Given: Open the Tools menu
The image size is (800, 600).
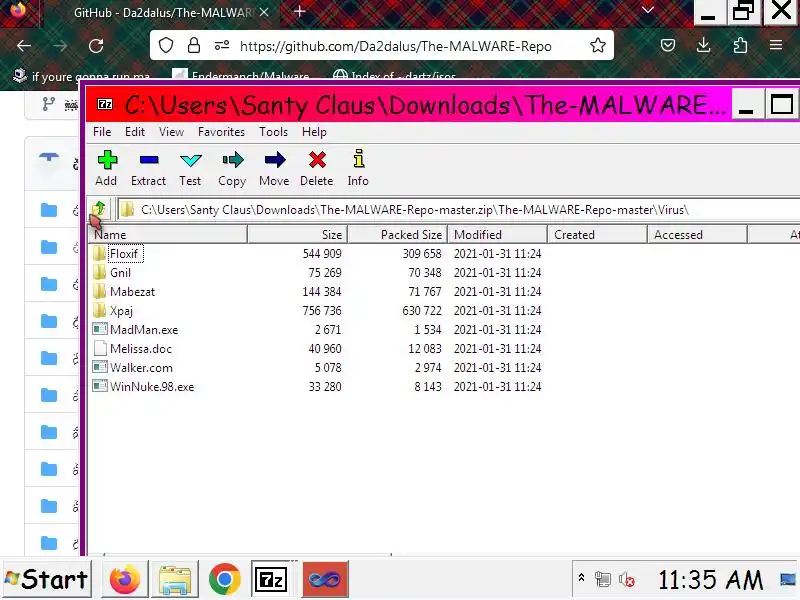Looking at the screenshot, I should (x=273, y=132).
